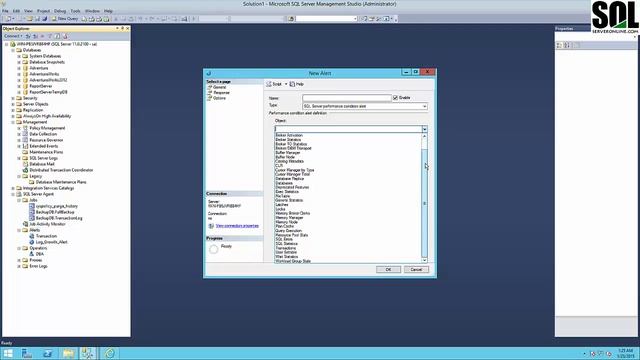This screenshot has height=360, width=640.
Task: Click Connect in Object Explorer toolbar
Action: coord(13,36)
